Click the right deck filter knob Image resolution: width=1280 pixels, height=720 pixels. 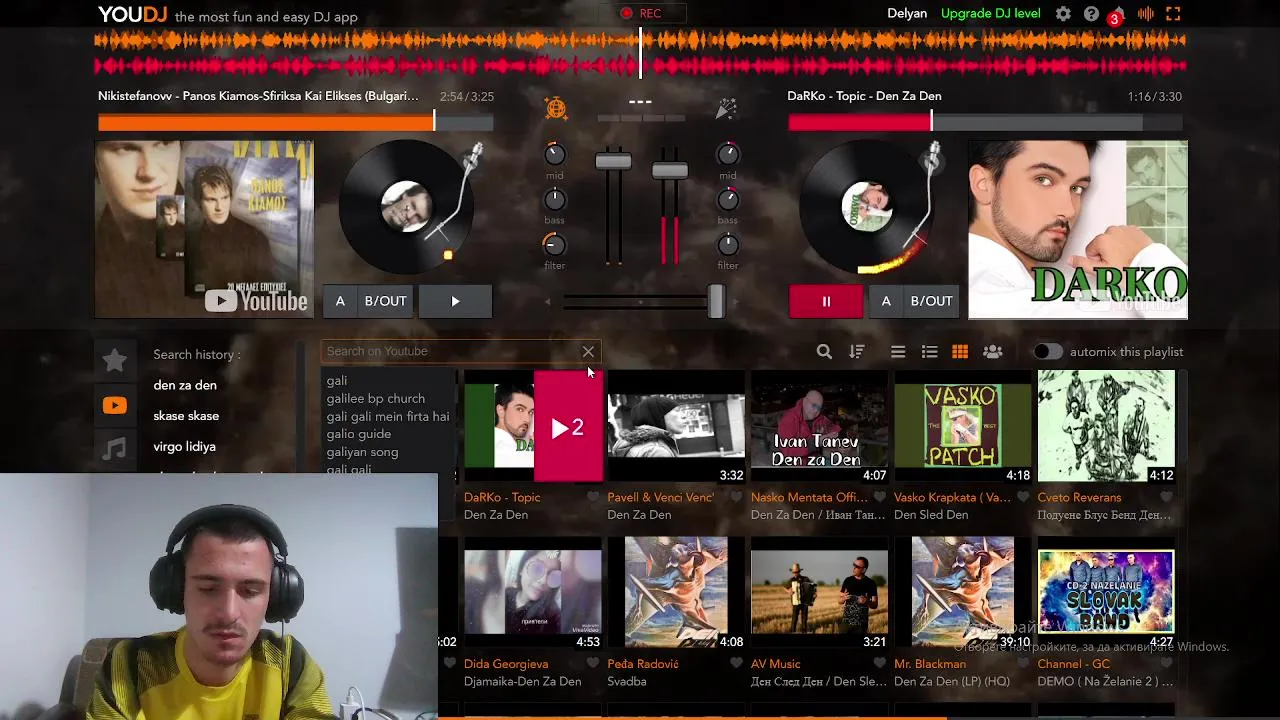coord(728,244)
